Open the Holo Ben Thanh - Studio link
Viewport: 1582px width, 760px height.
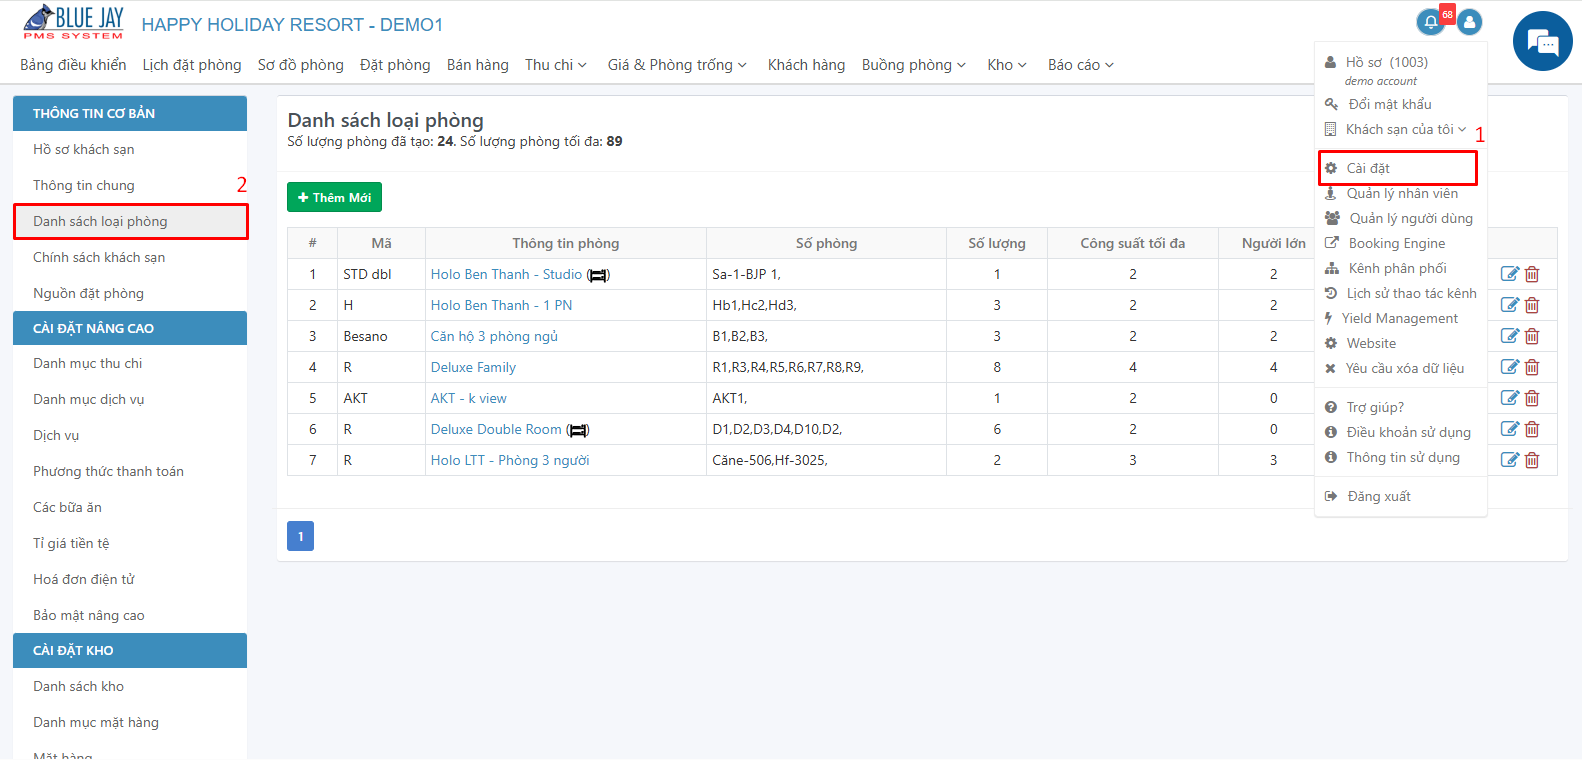click(x=506, y=274)
